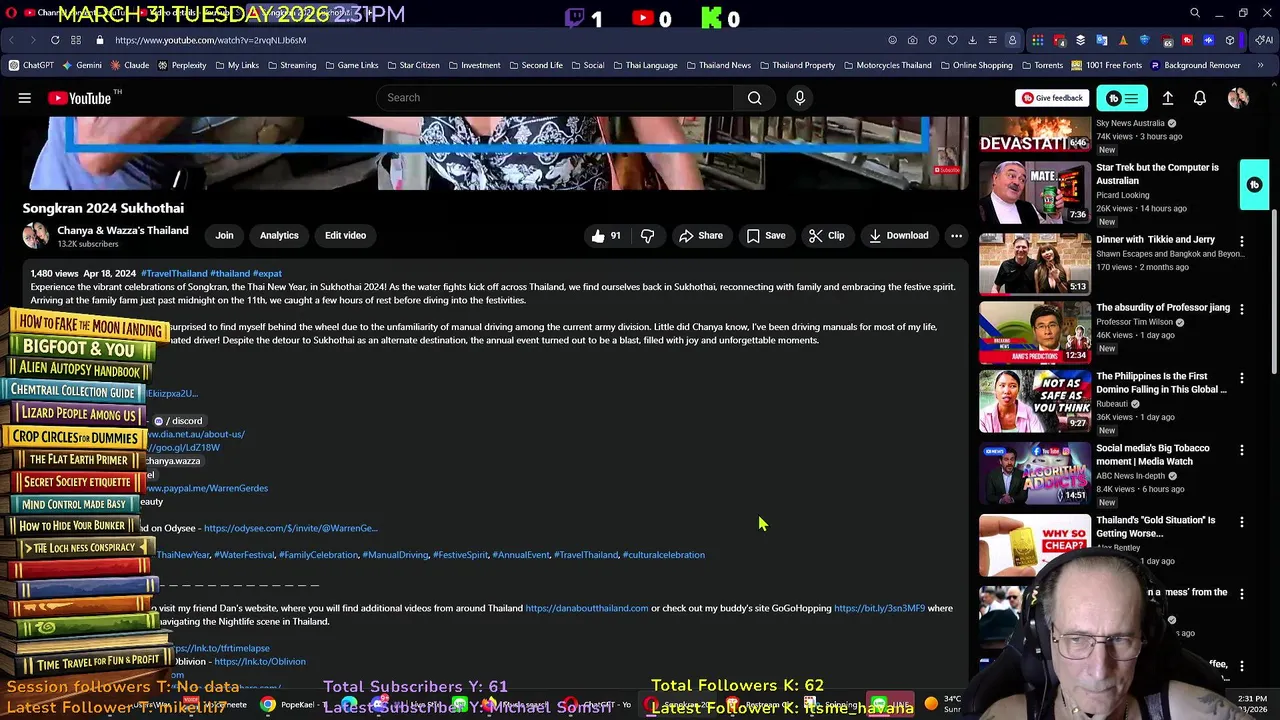
Task: Dislike the video with thumbs down
Action: pos(648,236)
